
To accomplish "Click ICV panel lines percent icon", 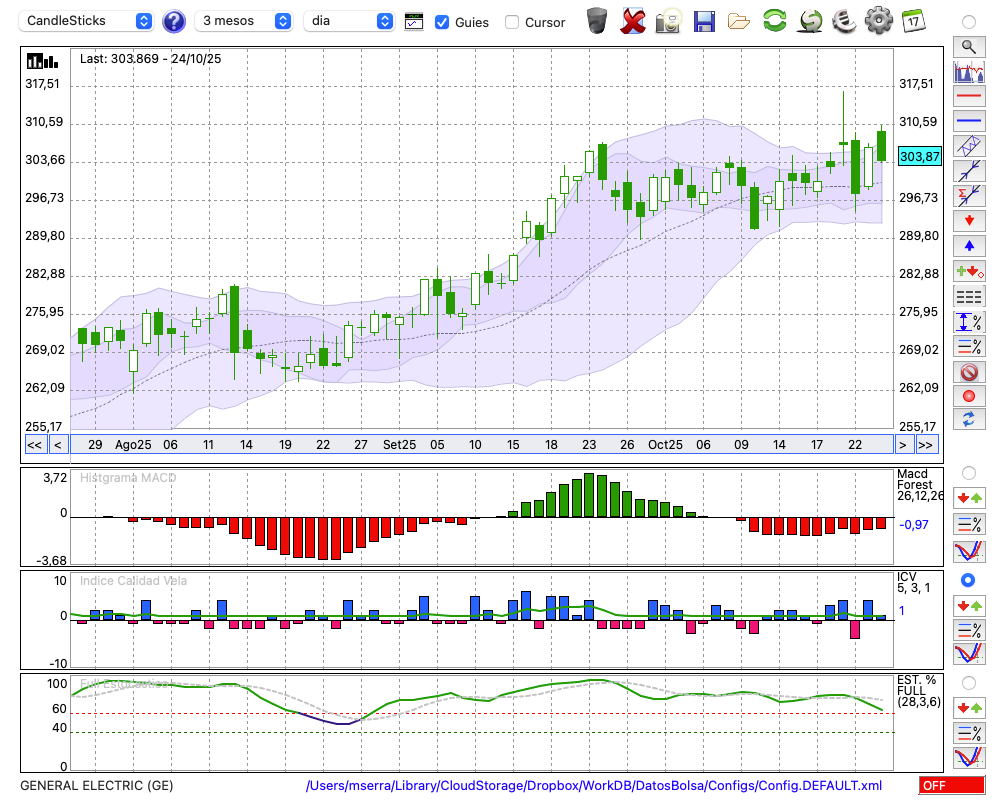I will pyautogui.click(x=969, y=630).
